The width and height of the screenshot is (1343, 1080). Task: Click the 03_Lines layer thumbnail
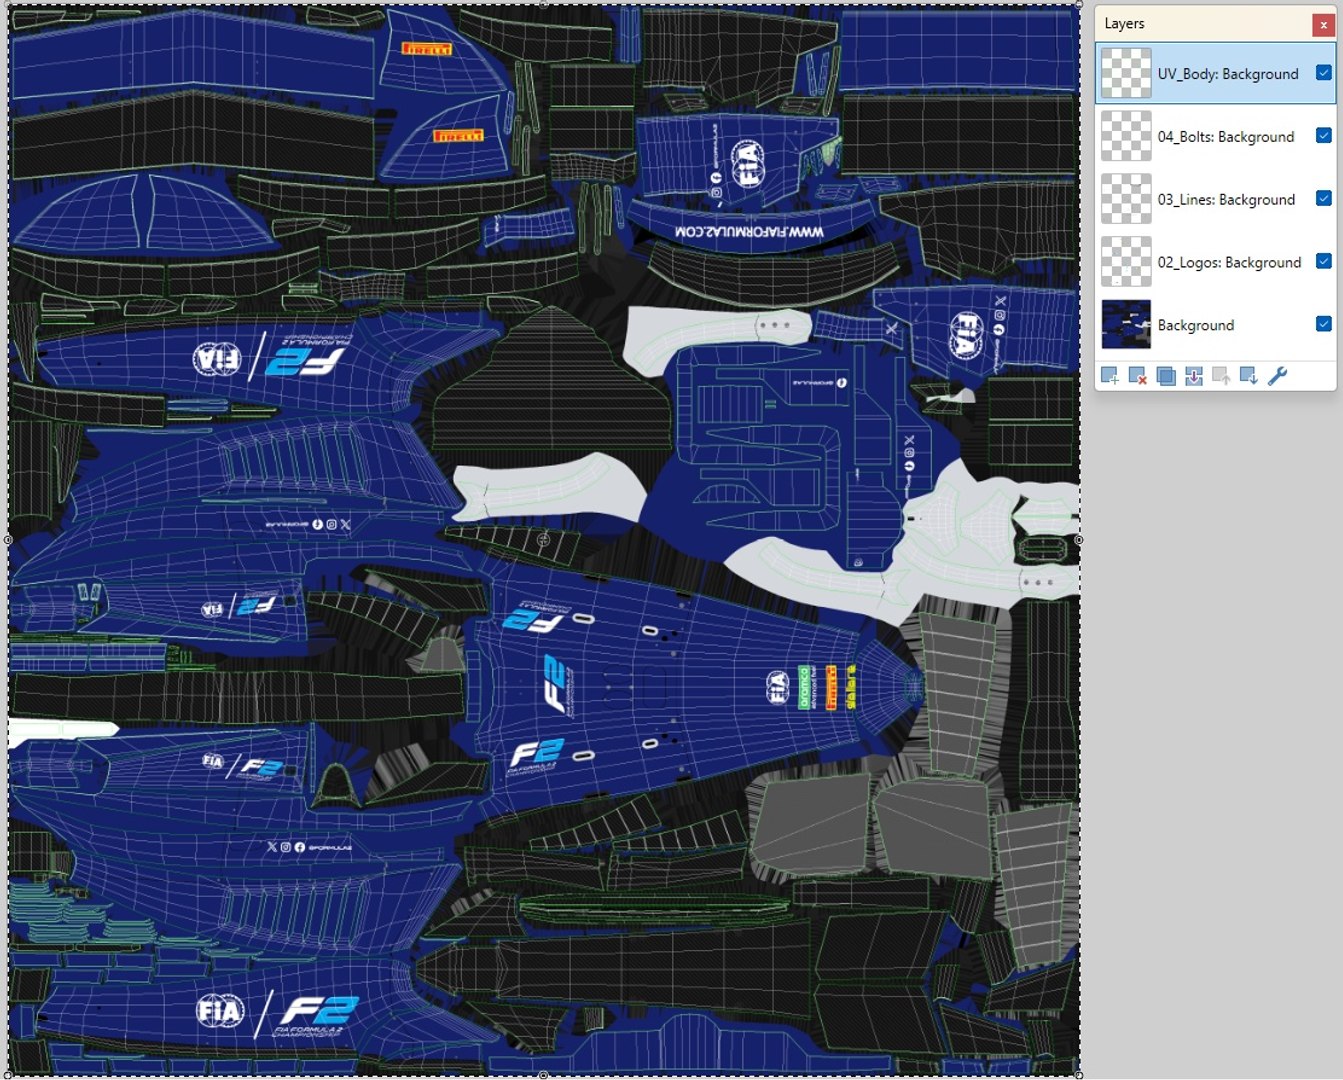(x=1126, y=199)
